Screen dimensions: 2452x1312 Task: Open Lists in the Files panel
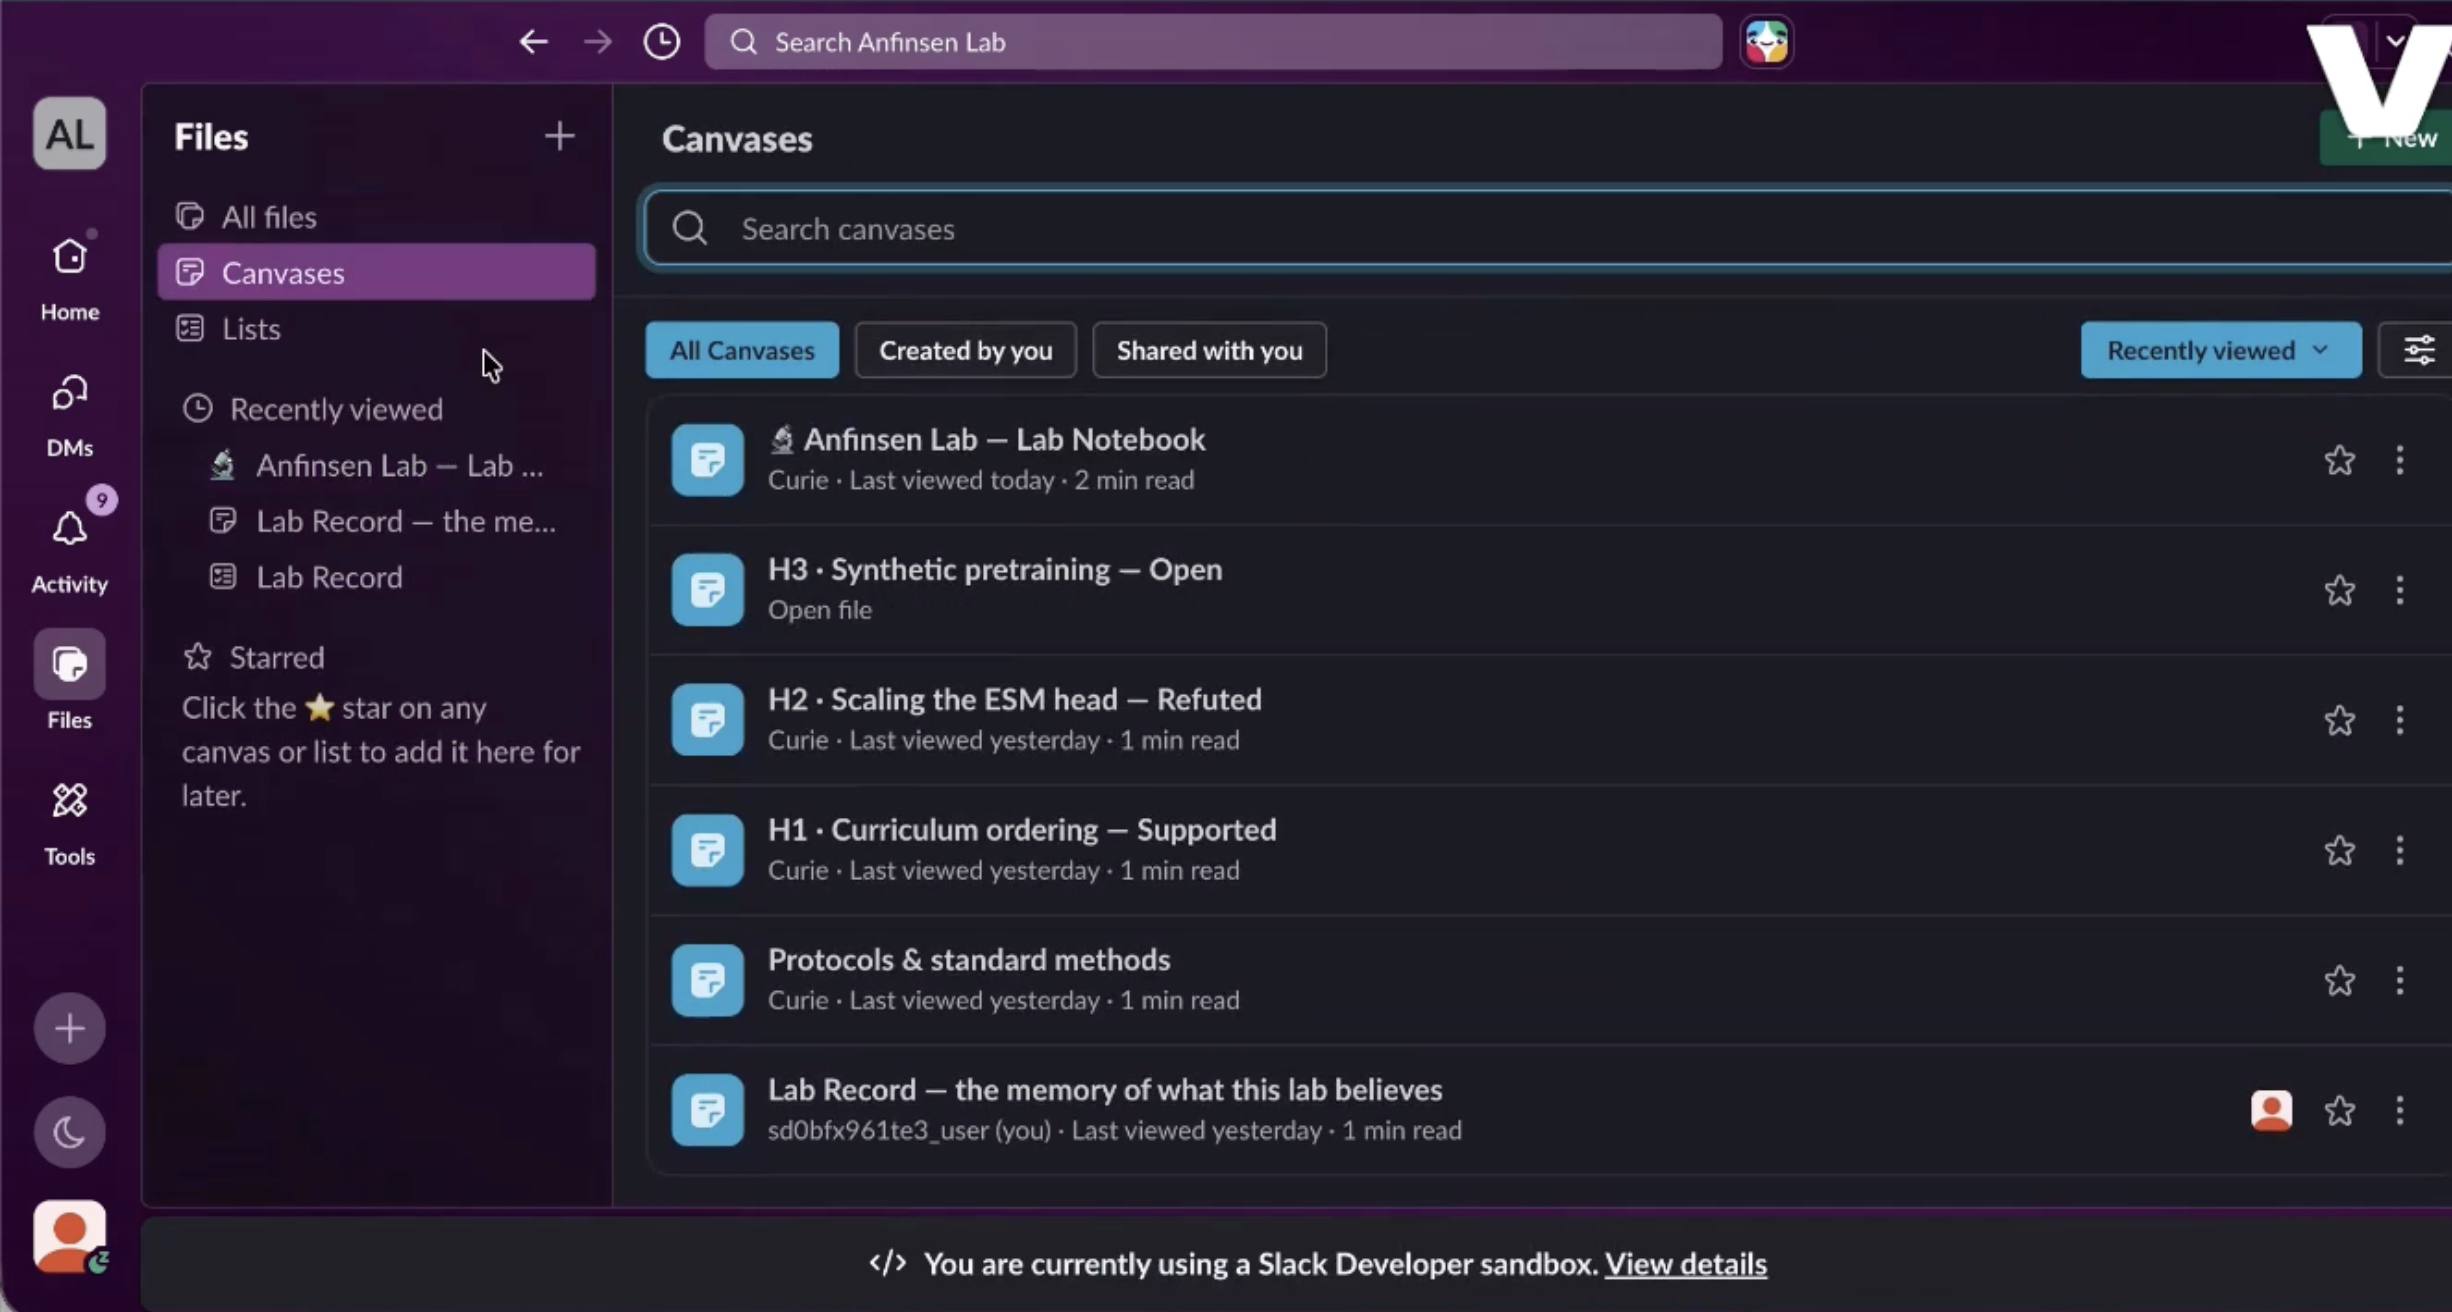pos(376,328)
